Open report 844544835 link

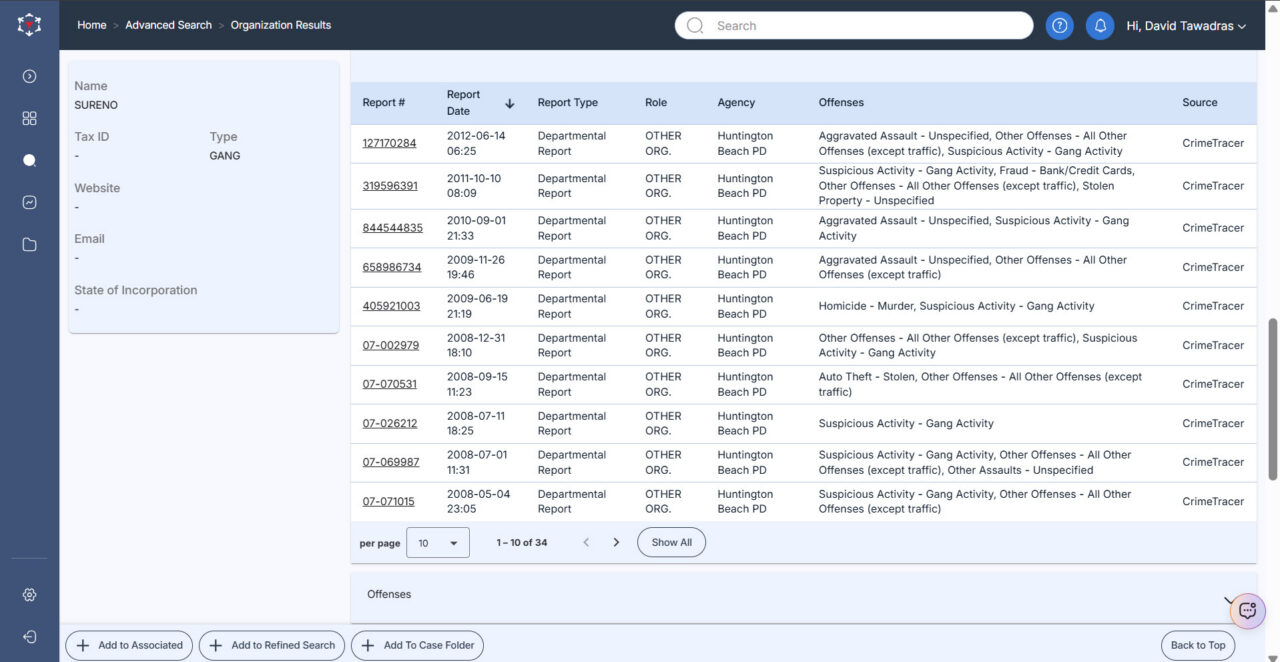[x=392, y=228]
